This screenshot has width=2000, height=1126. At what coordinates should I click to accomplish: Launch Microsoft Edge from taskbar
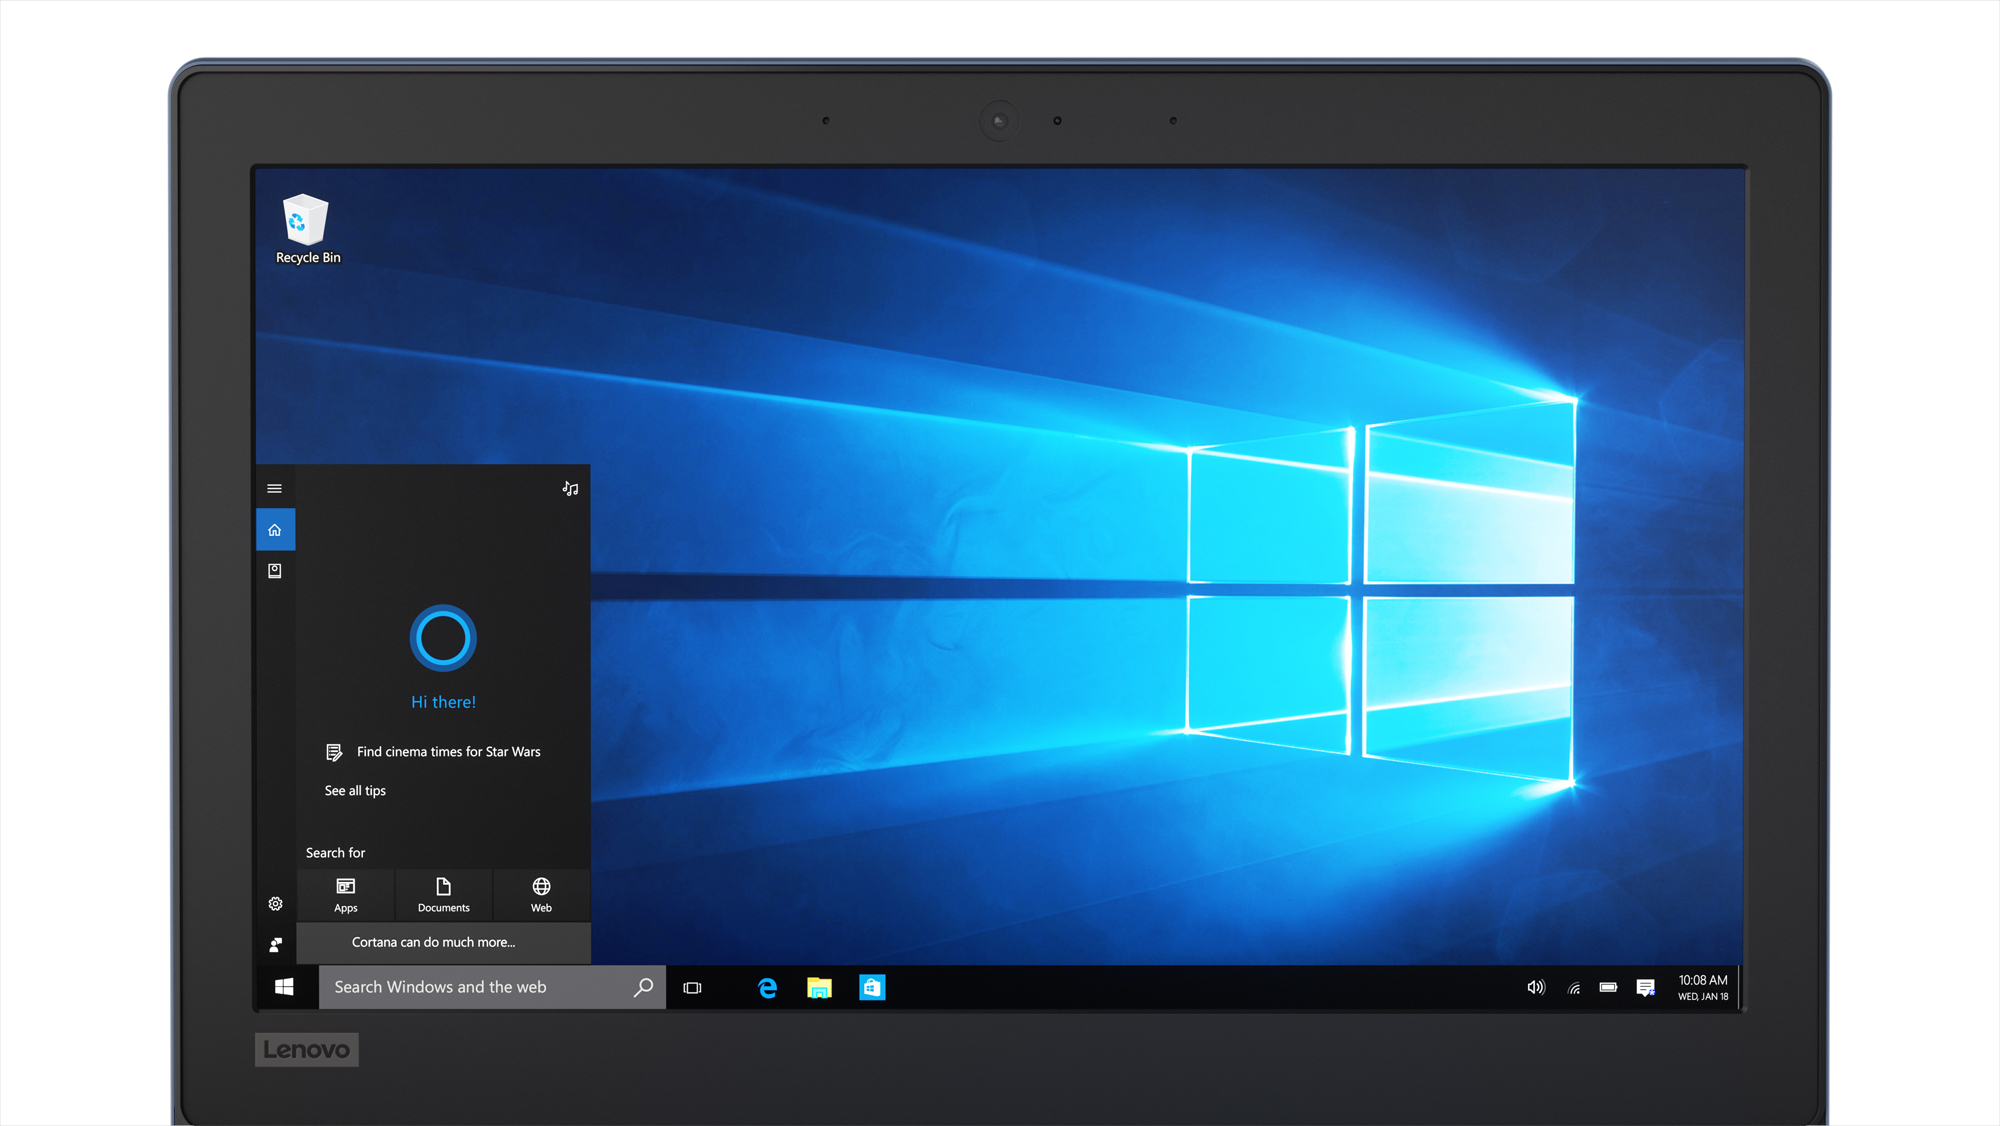tap(767, 988)
